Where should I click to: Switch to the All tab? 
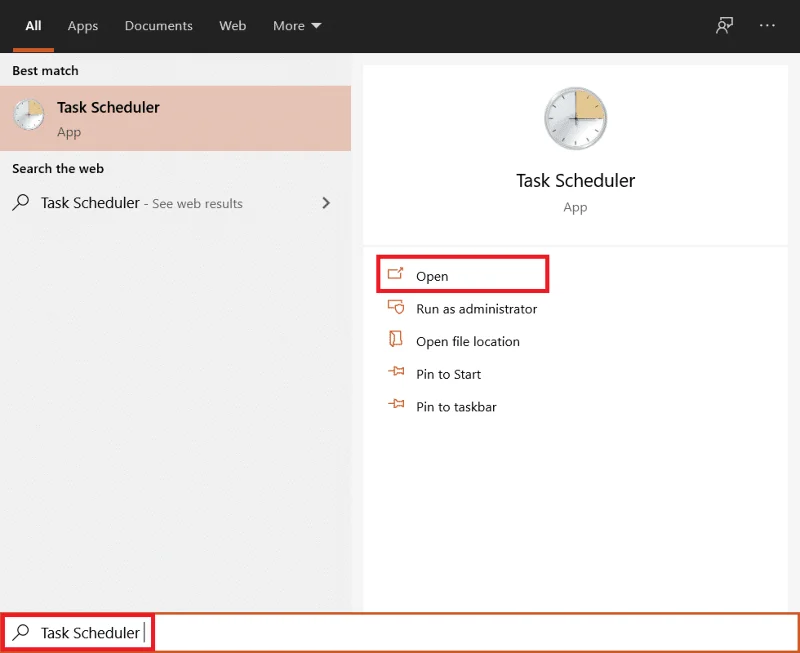click(33, 26)
